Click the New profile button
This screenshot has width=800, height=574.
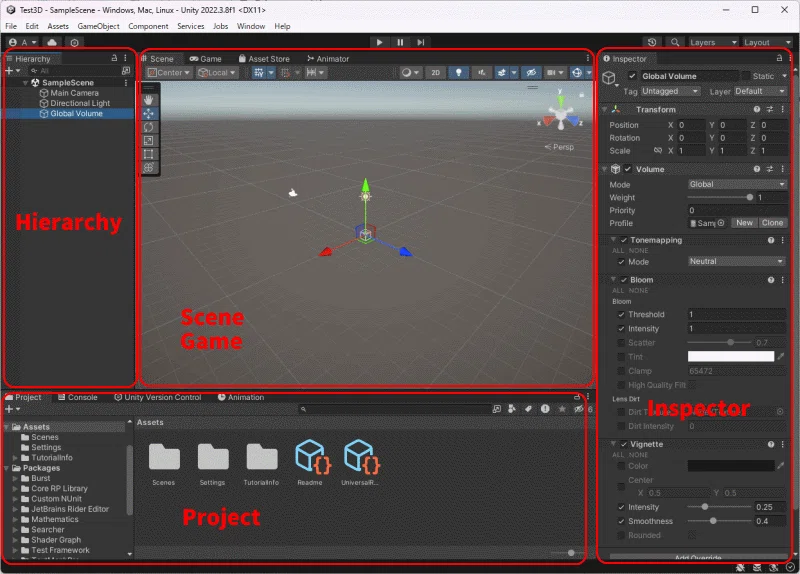point(744,223)
